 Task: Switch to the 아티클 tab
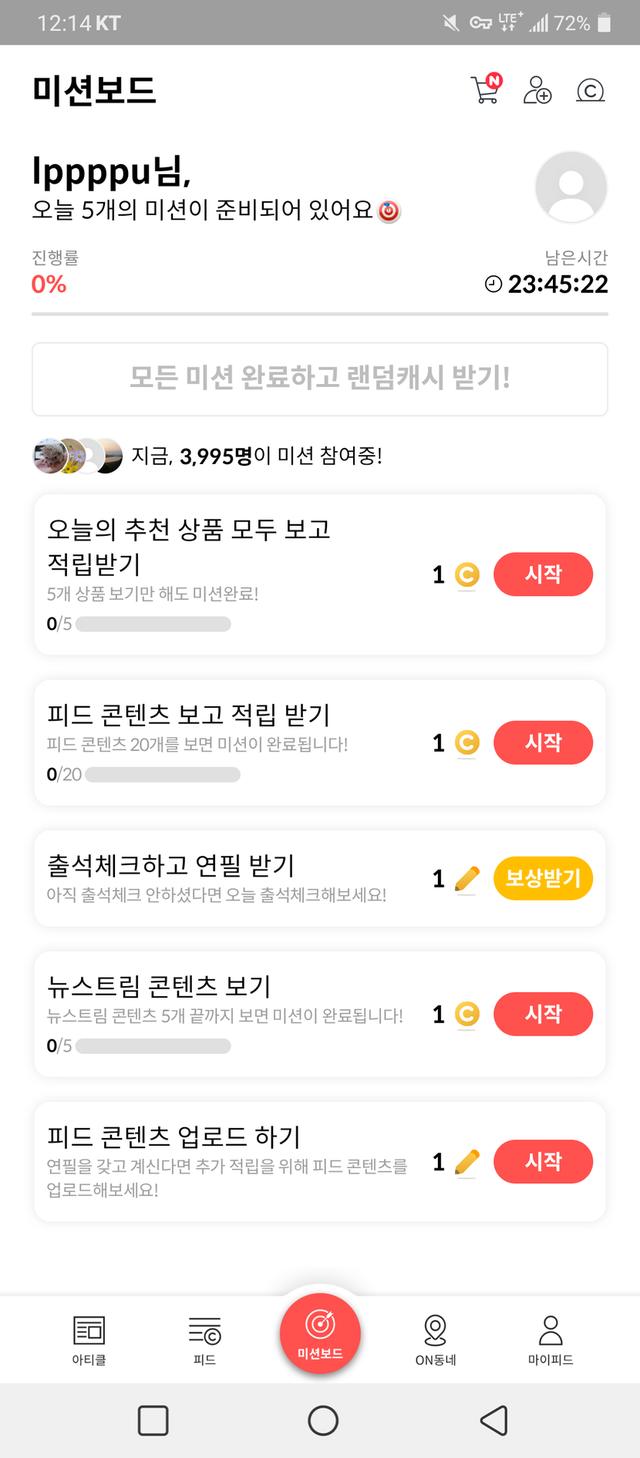[89, 1340]
